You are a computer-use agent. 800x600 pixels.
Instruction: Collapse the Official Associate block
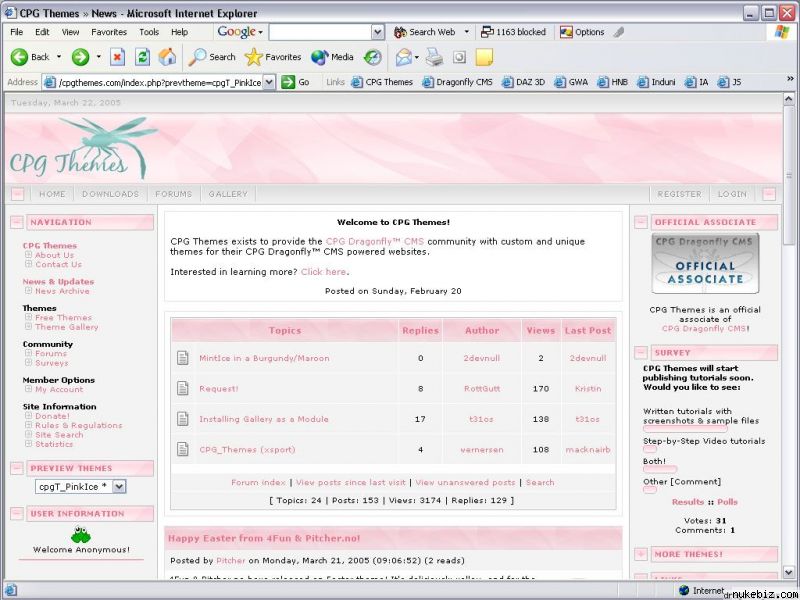pos(641,222)
